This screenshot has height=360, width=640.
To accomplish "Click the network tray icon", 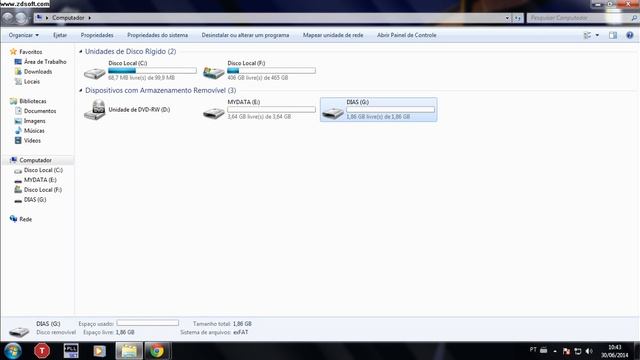I will point(578,351).
